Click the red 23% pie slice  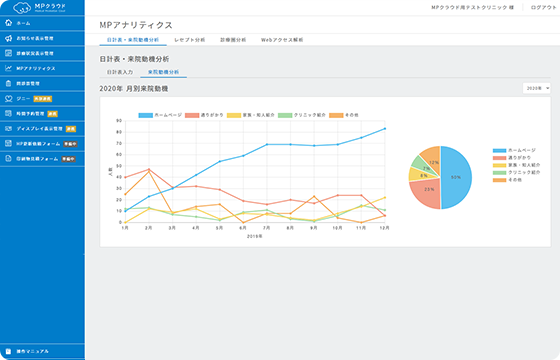pos(427,194)
